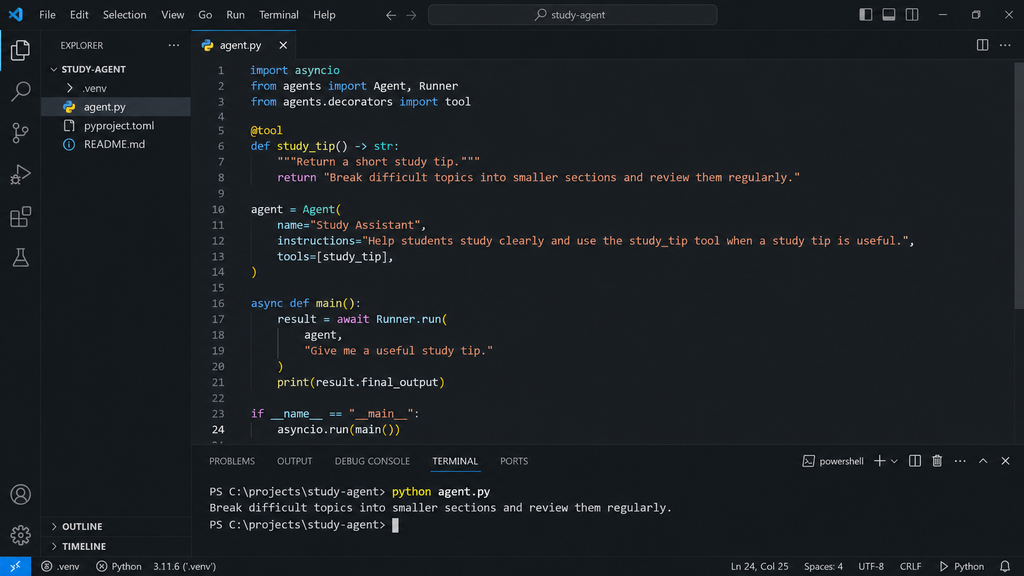Click the .venv environment status bar item
Viewport: 1024px width, 576px height.
(60, 566)
